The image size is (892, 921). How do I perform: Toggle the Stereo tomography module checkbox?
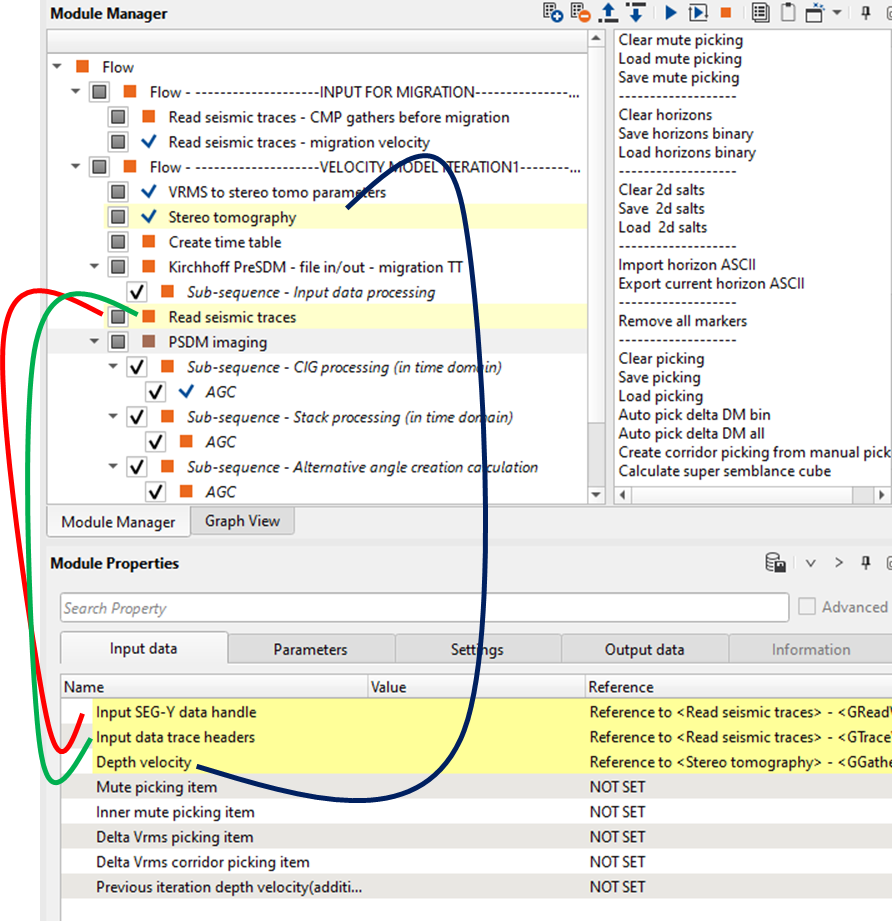pyautogui.click(x=118, y=217)
